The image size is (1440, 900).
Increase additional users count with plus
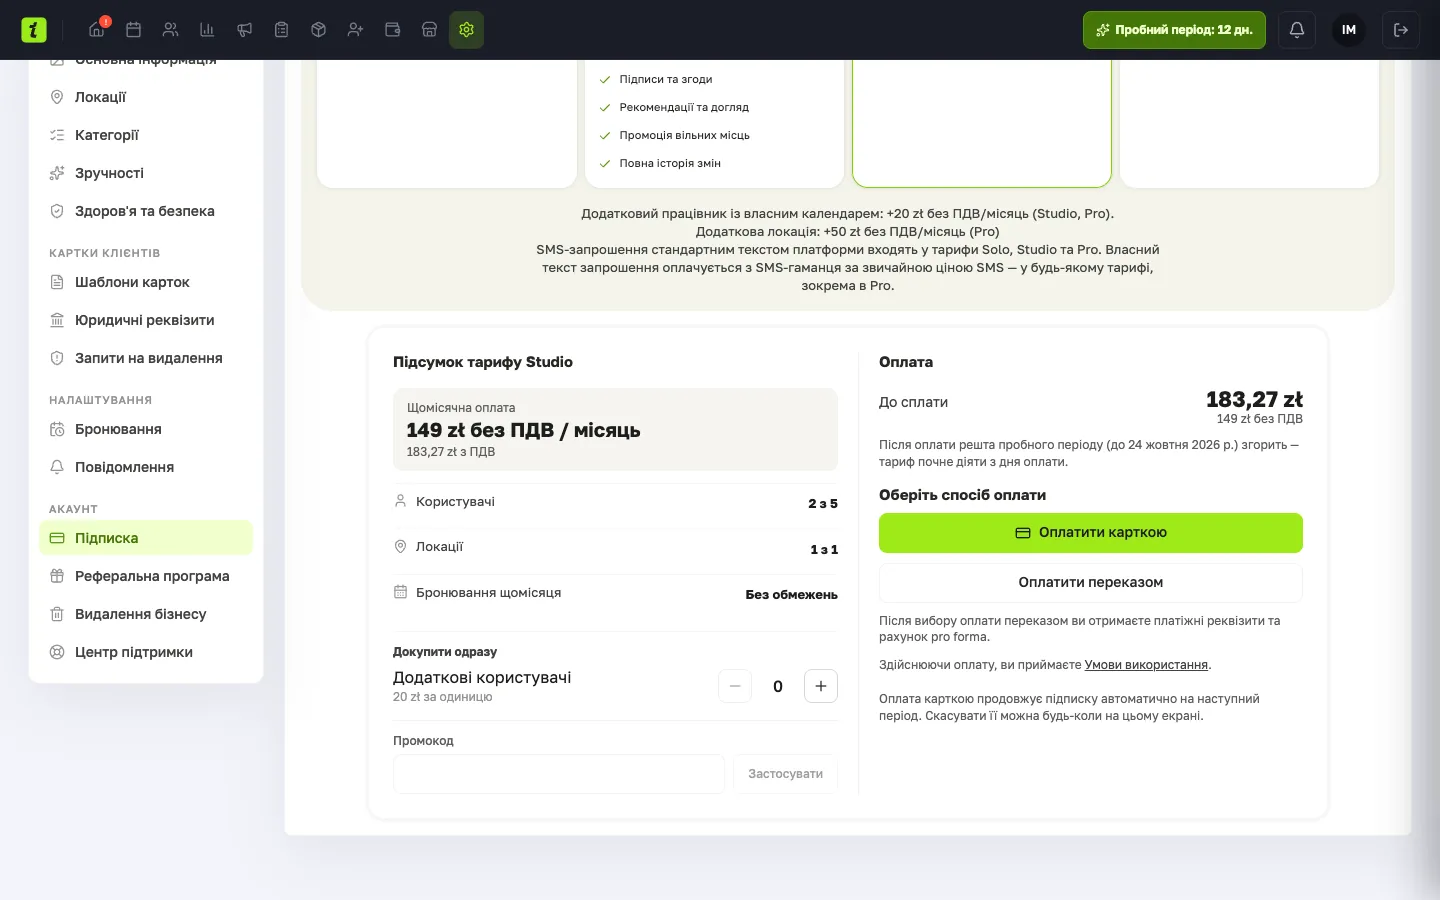coord(821,686)
